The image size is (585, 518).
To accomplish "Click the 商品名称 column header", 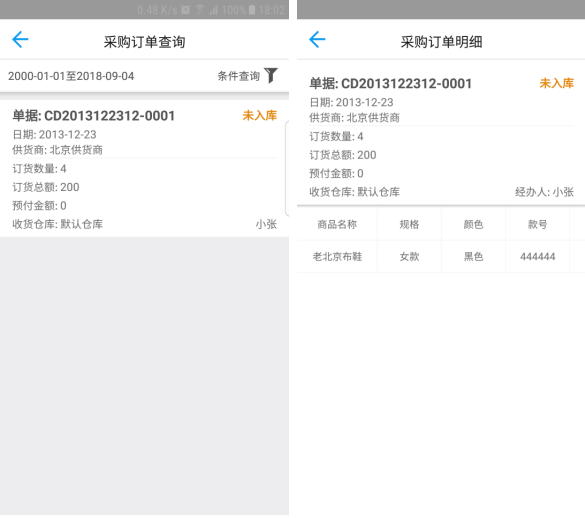I will point(337,224).
